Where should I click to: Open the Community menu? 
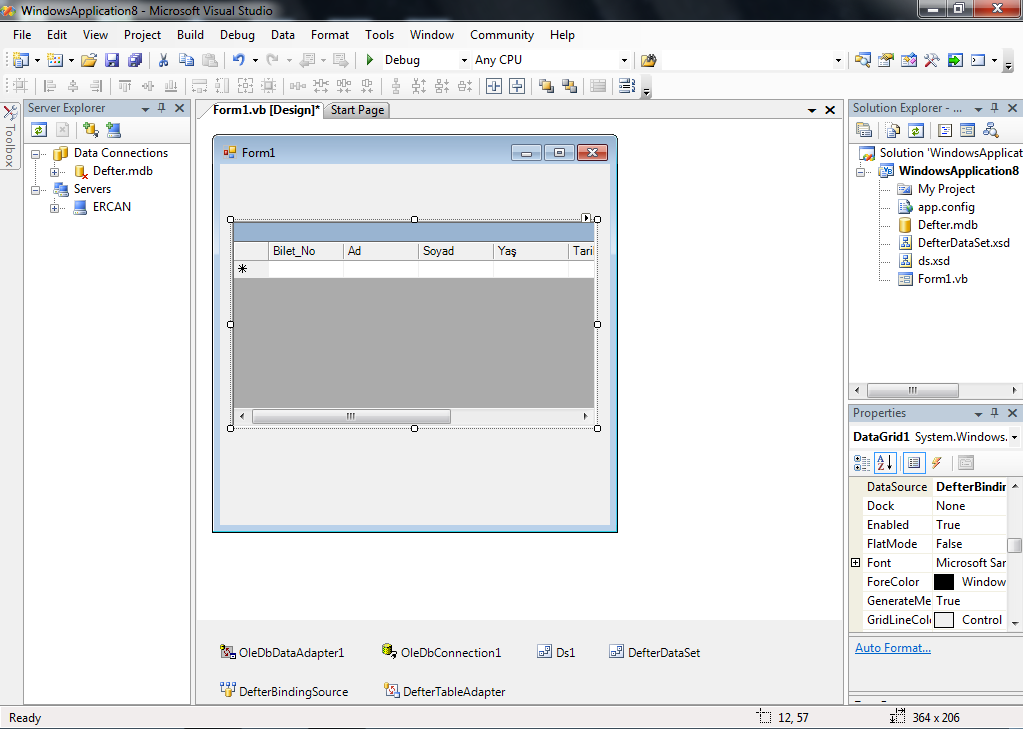point(502,35)
